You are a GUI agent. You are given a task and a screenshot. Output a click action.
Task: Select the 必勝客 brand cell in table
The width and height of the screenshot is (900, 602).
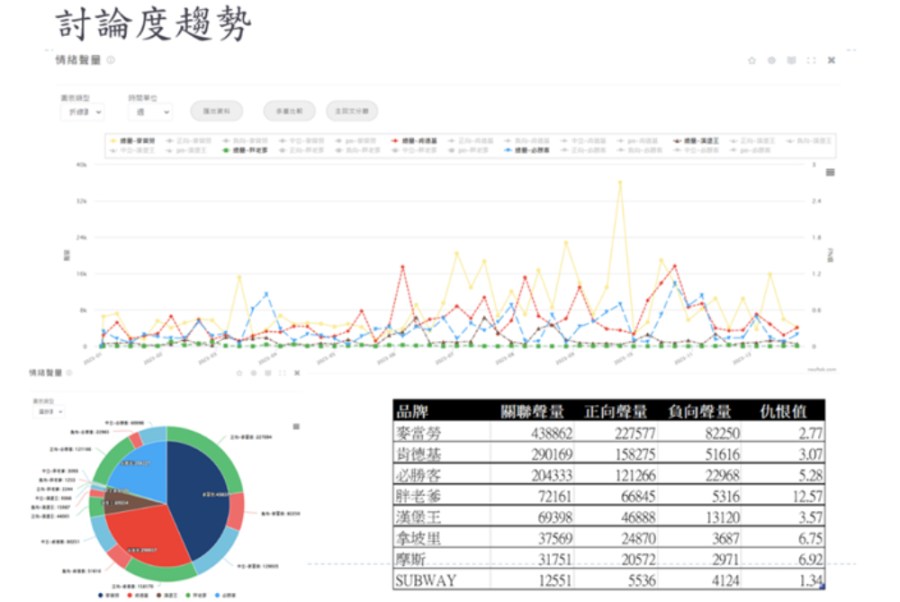pyautogui.click(x=442, y=475)
